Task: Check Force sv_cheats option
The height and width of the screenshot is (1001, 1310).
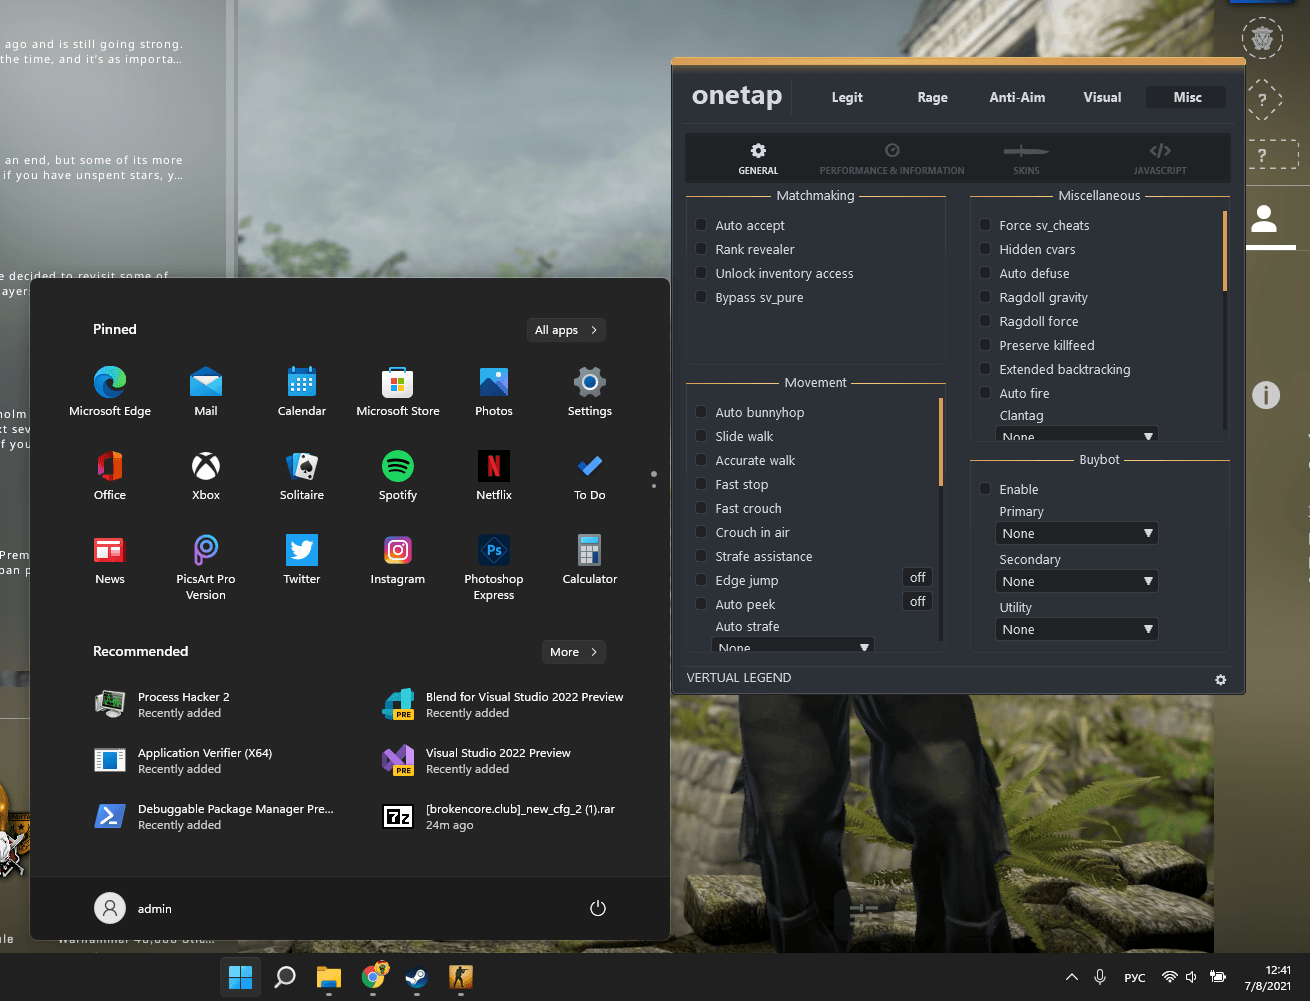Action: pos(986,225)
